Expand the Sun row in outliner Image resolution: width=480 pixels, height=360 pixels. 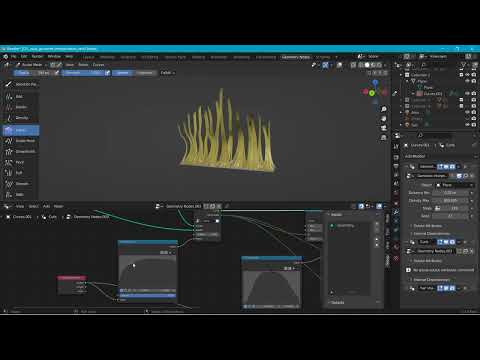(402, 125)
